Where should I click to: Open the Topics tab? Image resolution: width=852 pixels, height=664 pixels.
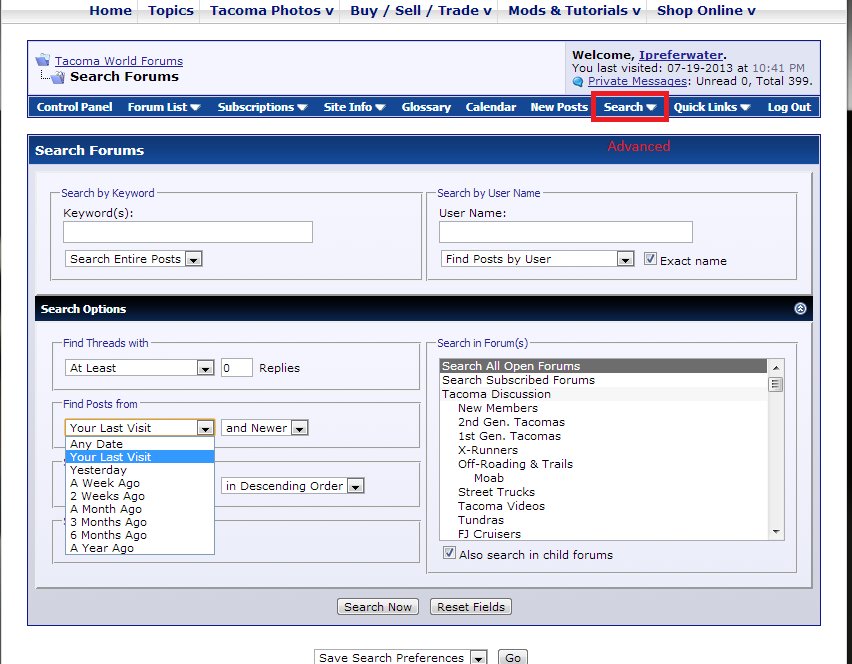(171, 10)
